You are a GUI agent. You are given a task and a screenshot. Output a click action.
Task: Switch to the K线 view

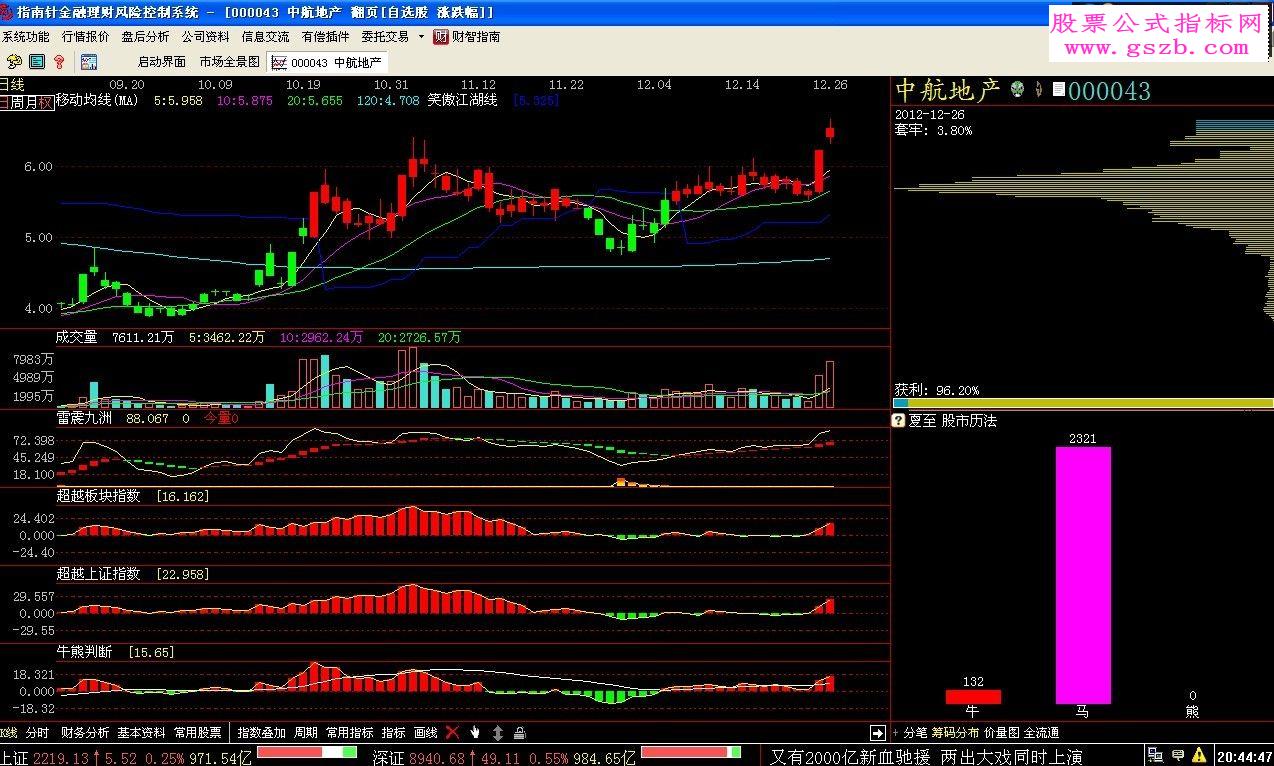click(9, 733)
